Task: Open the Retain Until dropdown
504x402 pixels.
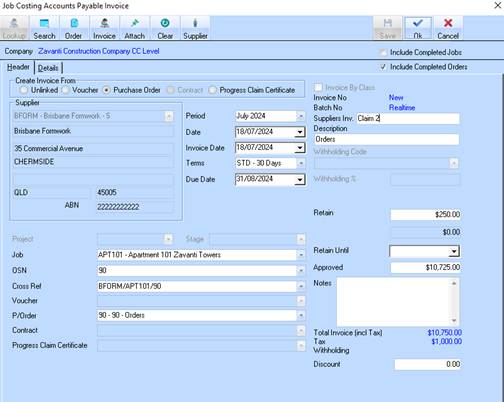Action: (454, 252)
